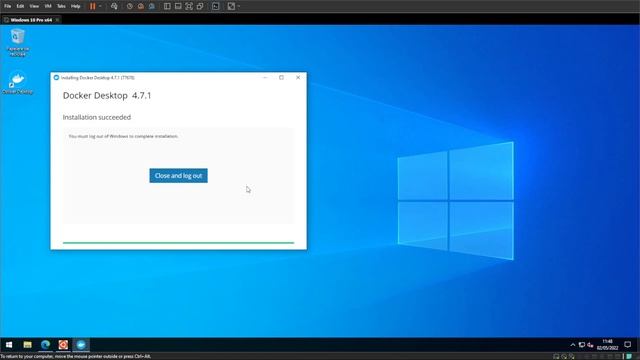The height and width of the screenshot is (360, 640).
Task: Close the Windows 10 Pro x64 tab
Action: point(57,20)
